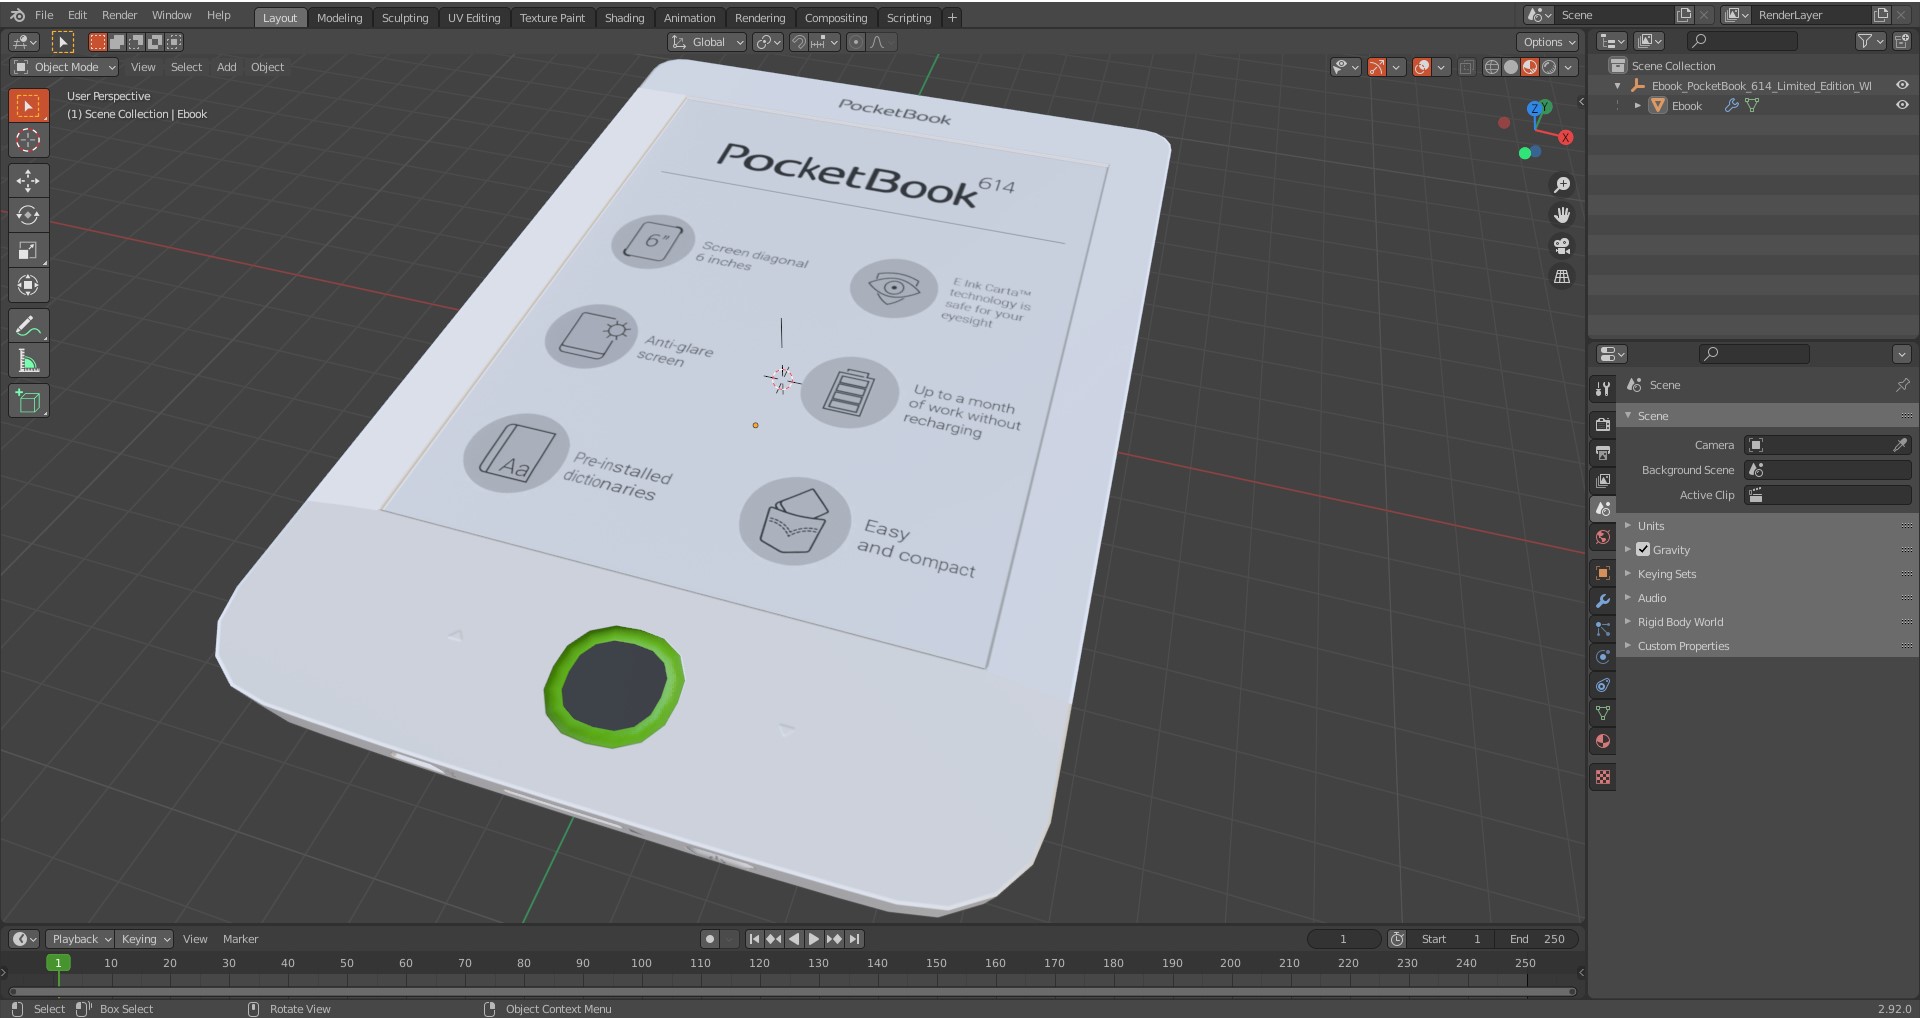Screen dimensions: 1920x1018
Task: Open the Keying dropdown in timeline
Action: pyautogui.click(x=145, y=939)
